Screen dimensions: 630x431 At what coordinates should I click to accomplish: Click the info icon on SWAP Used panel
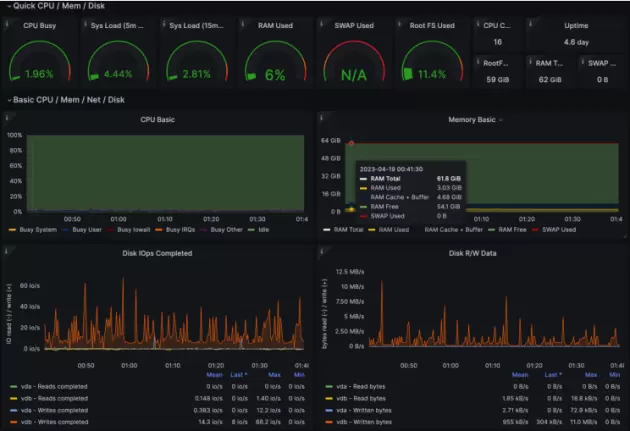323,23
